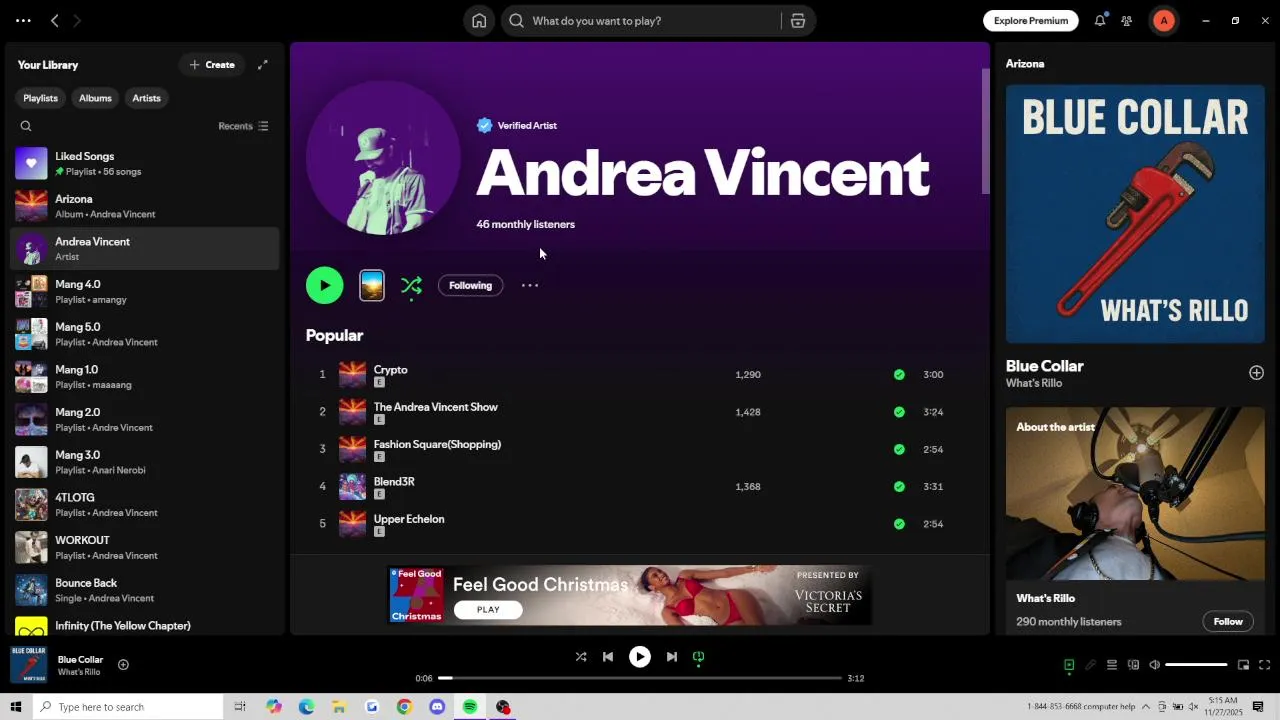Open Discord from the Windows taskbar

(x=437, y=707)
